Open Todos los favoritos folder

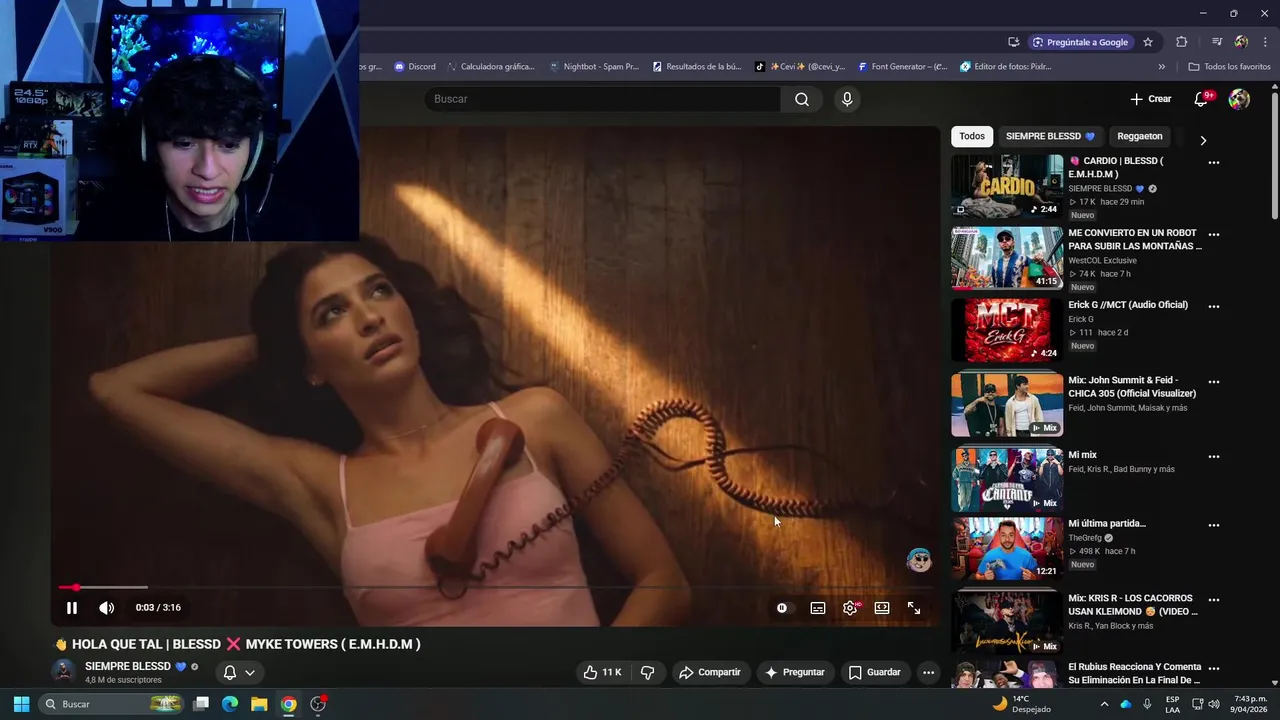point(1230,67)
